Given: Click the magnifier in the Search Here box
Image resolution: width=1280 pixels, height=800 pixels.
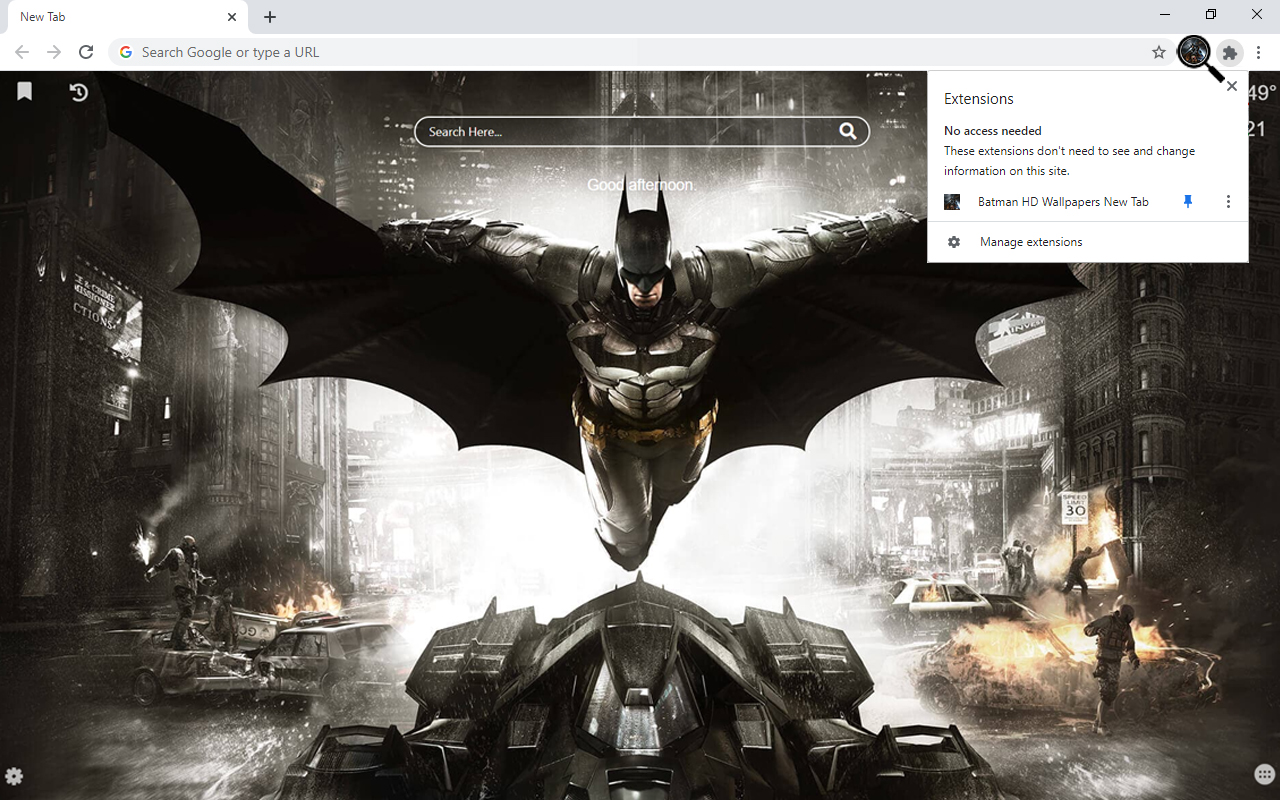Looking at the screenshot, I should [848, 131].
